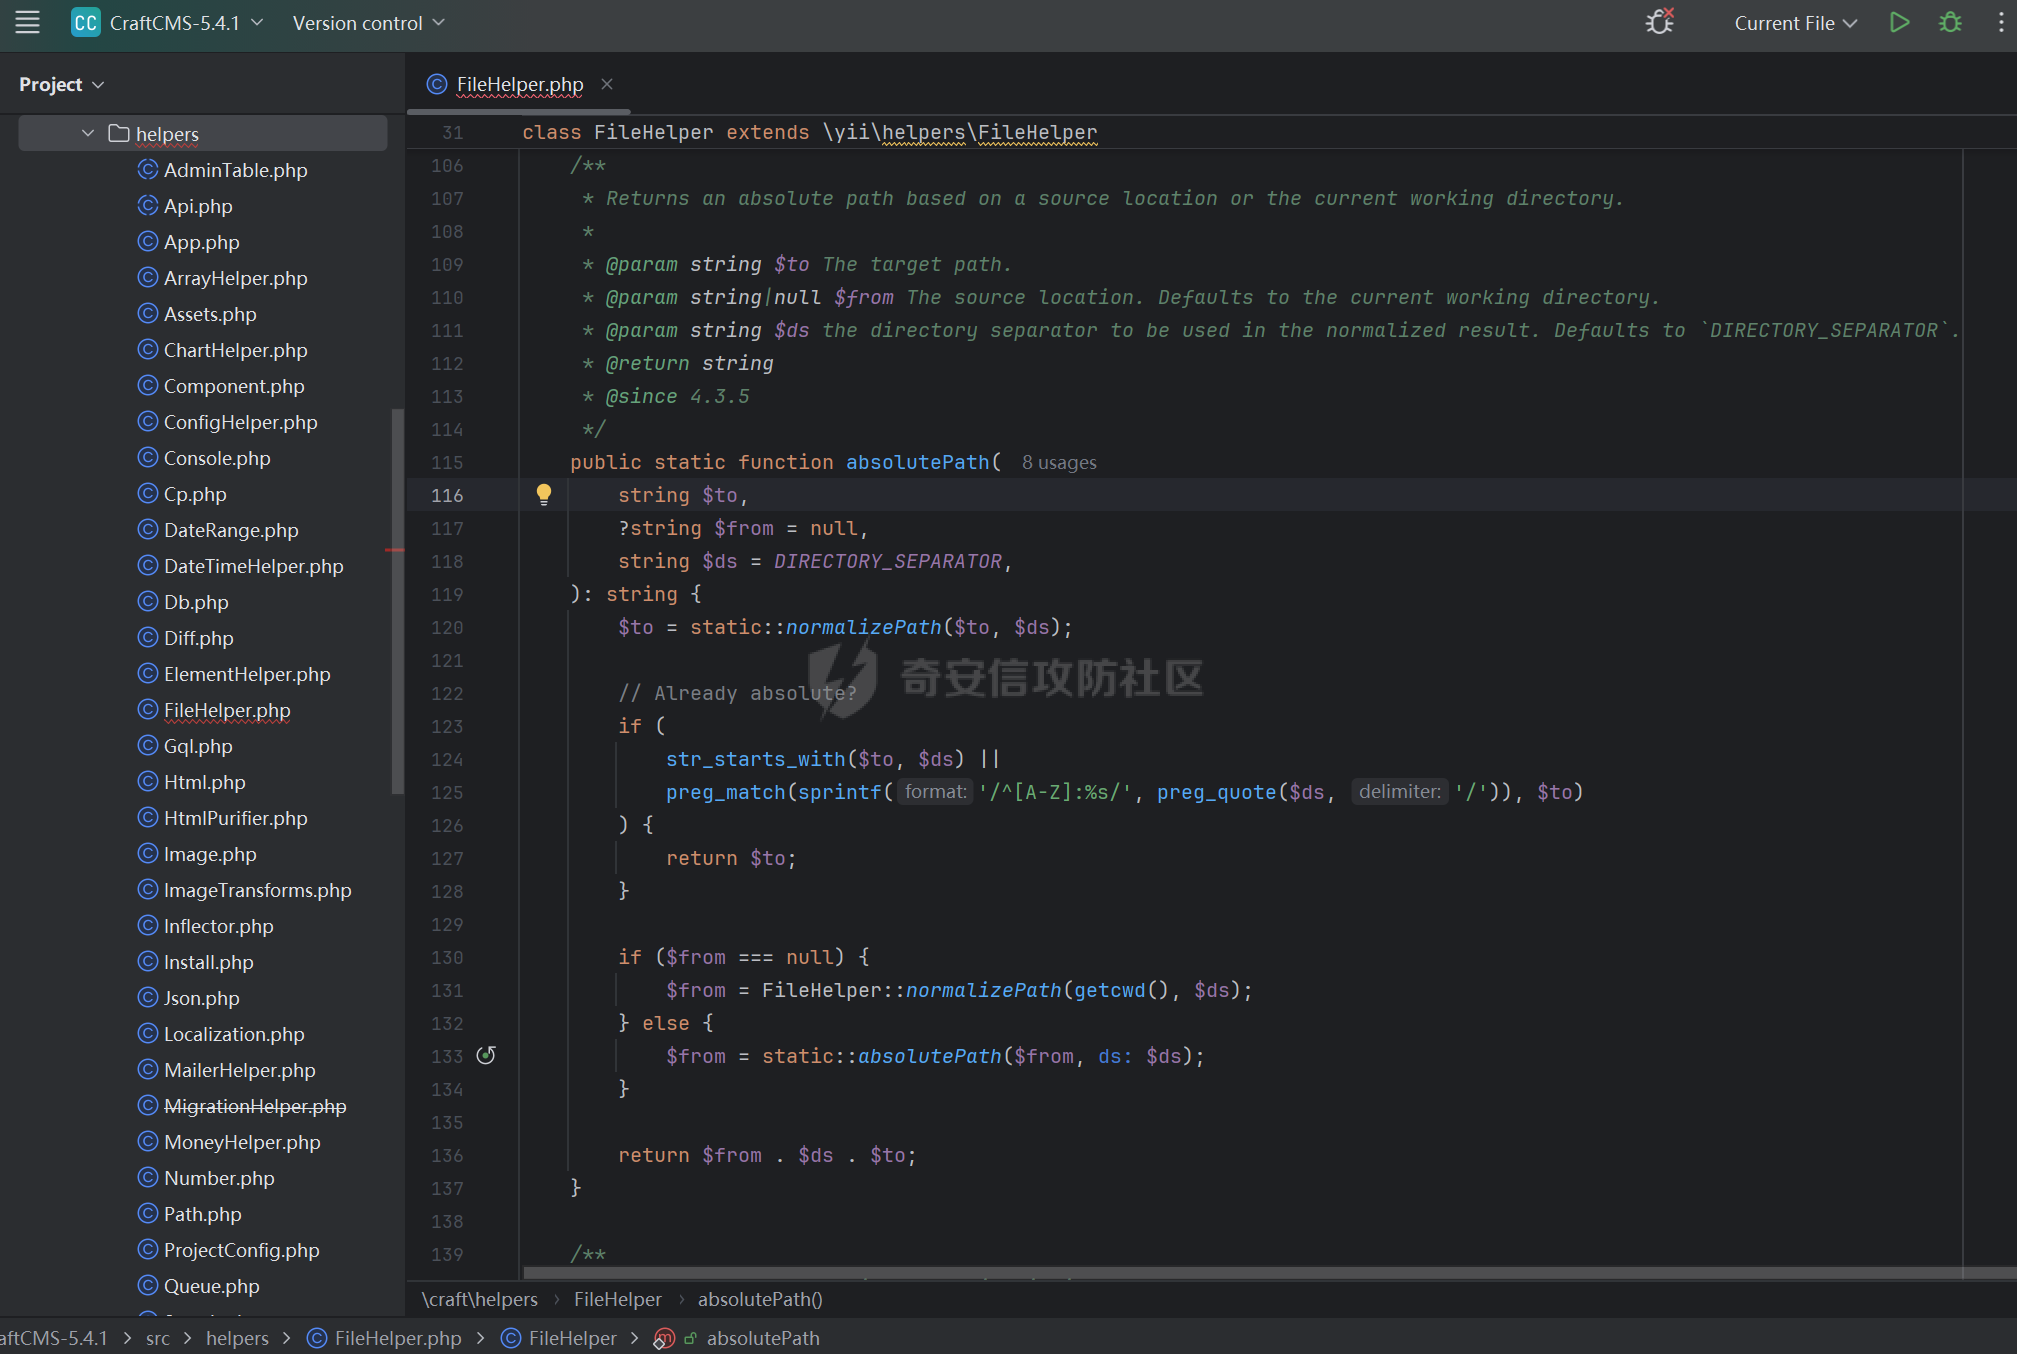The width and height of the screenshot is (2017, 1354).
Task: Open the Version control dropdown
Action: tap(368, 23)
